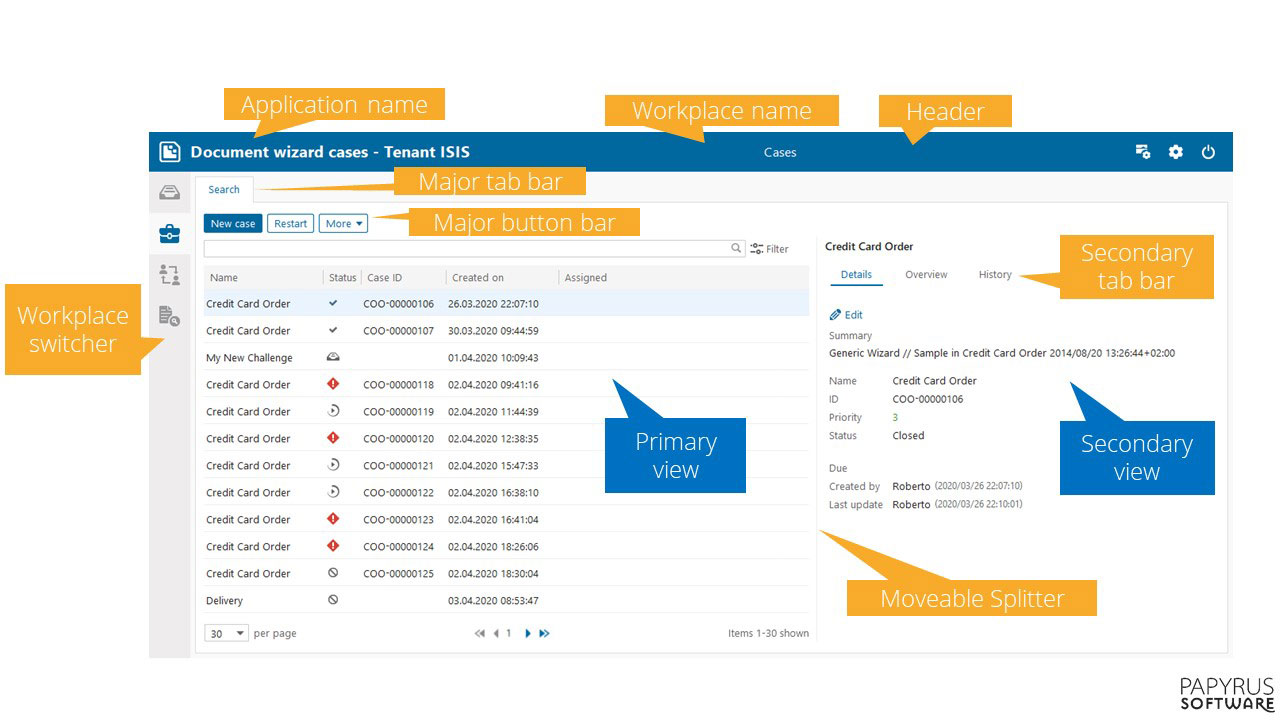Select the briefcase workplace icon in the switcher
The height and width of the screenshot is (720, 1280).
click(x=170, y=231)
